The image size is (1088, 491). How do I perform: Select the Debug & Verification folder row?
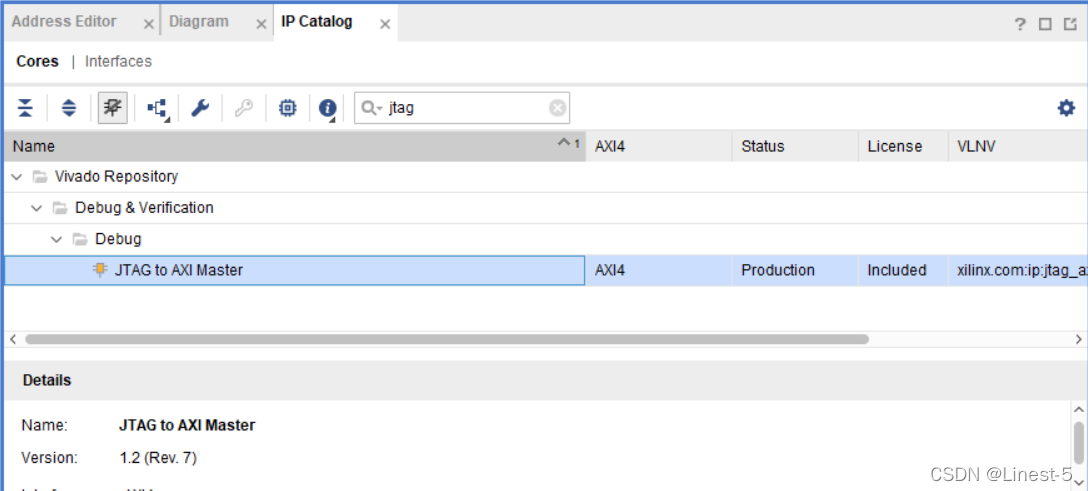pos(545,208)
